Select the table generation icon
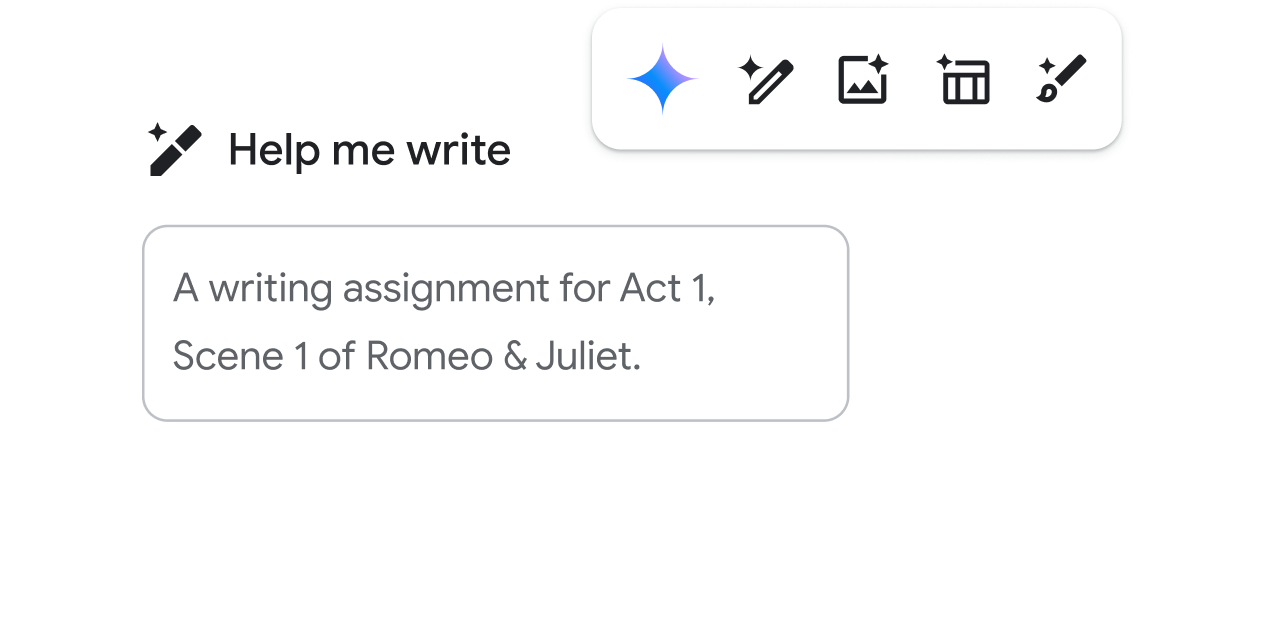 click(x=963, y=80)
